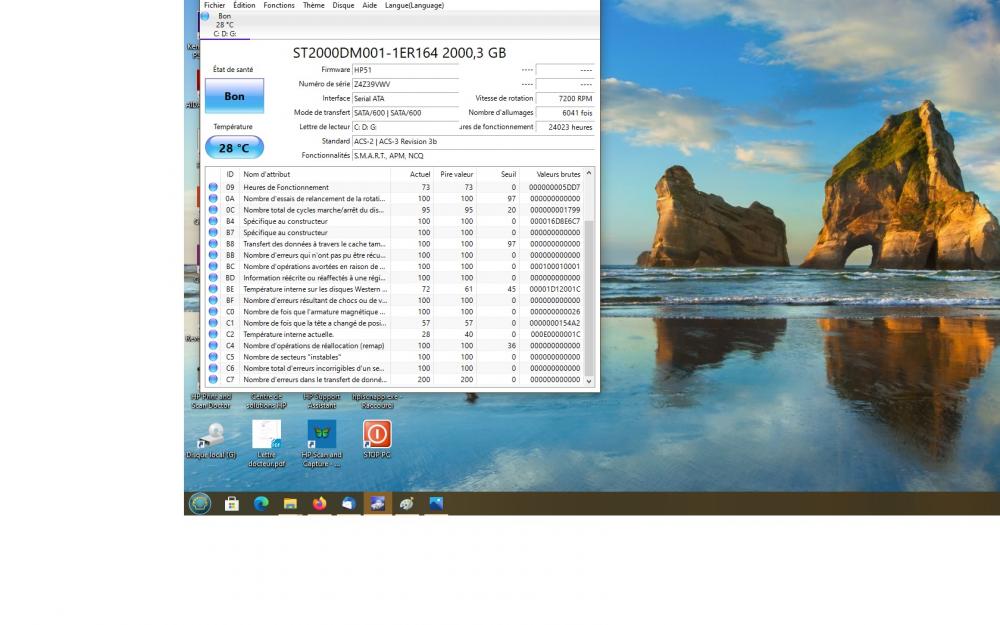Click the Firmware field showing HP51
Screen dimensions: 1000x625
(x=406, y=70)
